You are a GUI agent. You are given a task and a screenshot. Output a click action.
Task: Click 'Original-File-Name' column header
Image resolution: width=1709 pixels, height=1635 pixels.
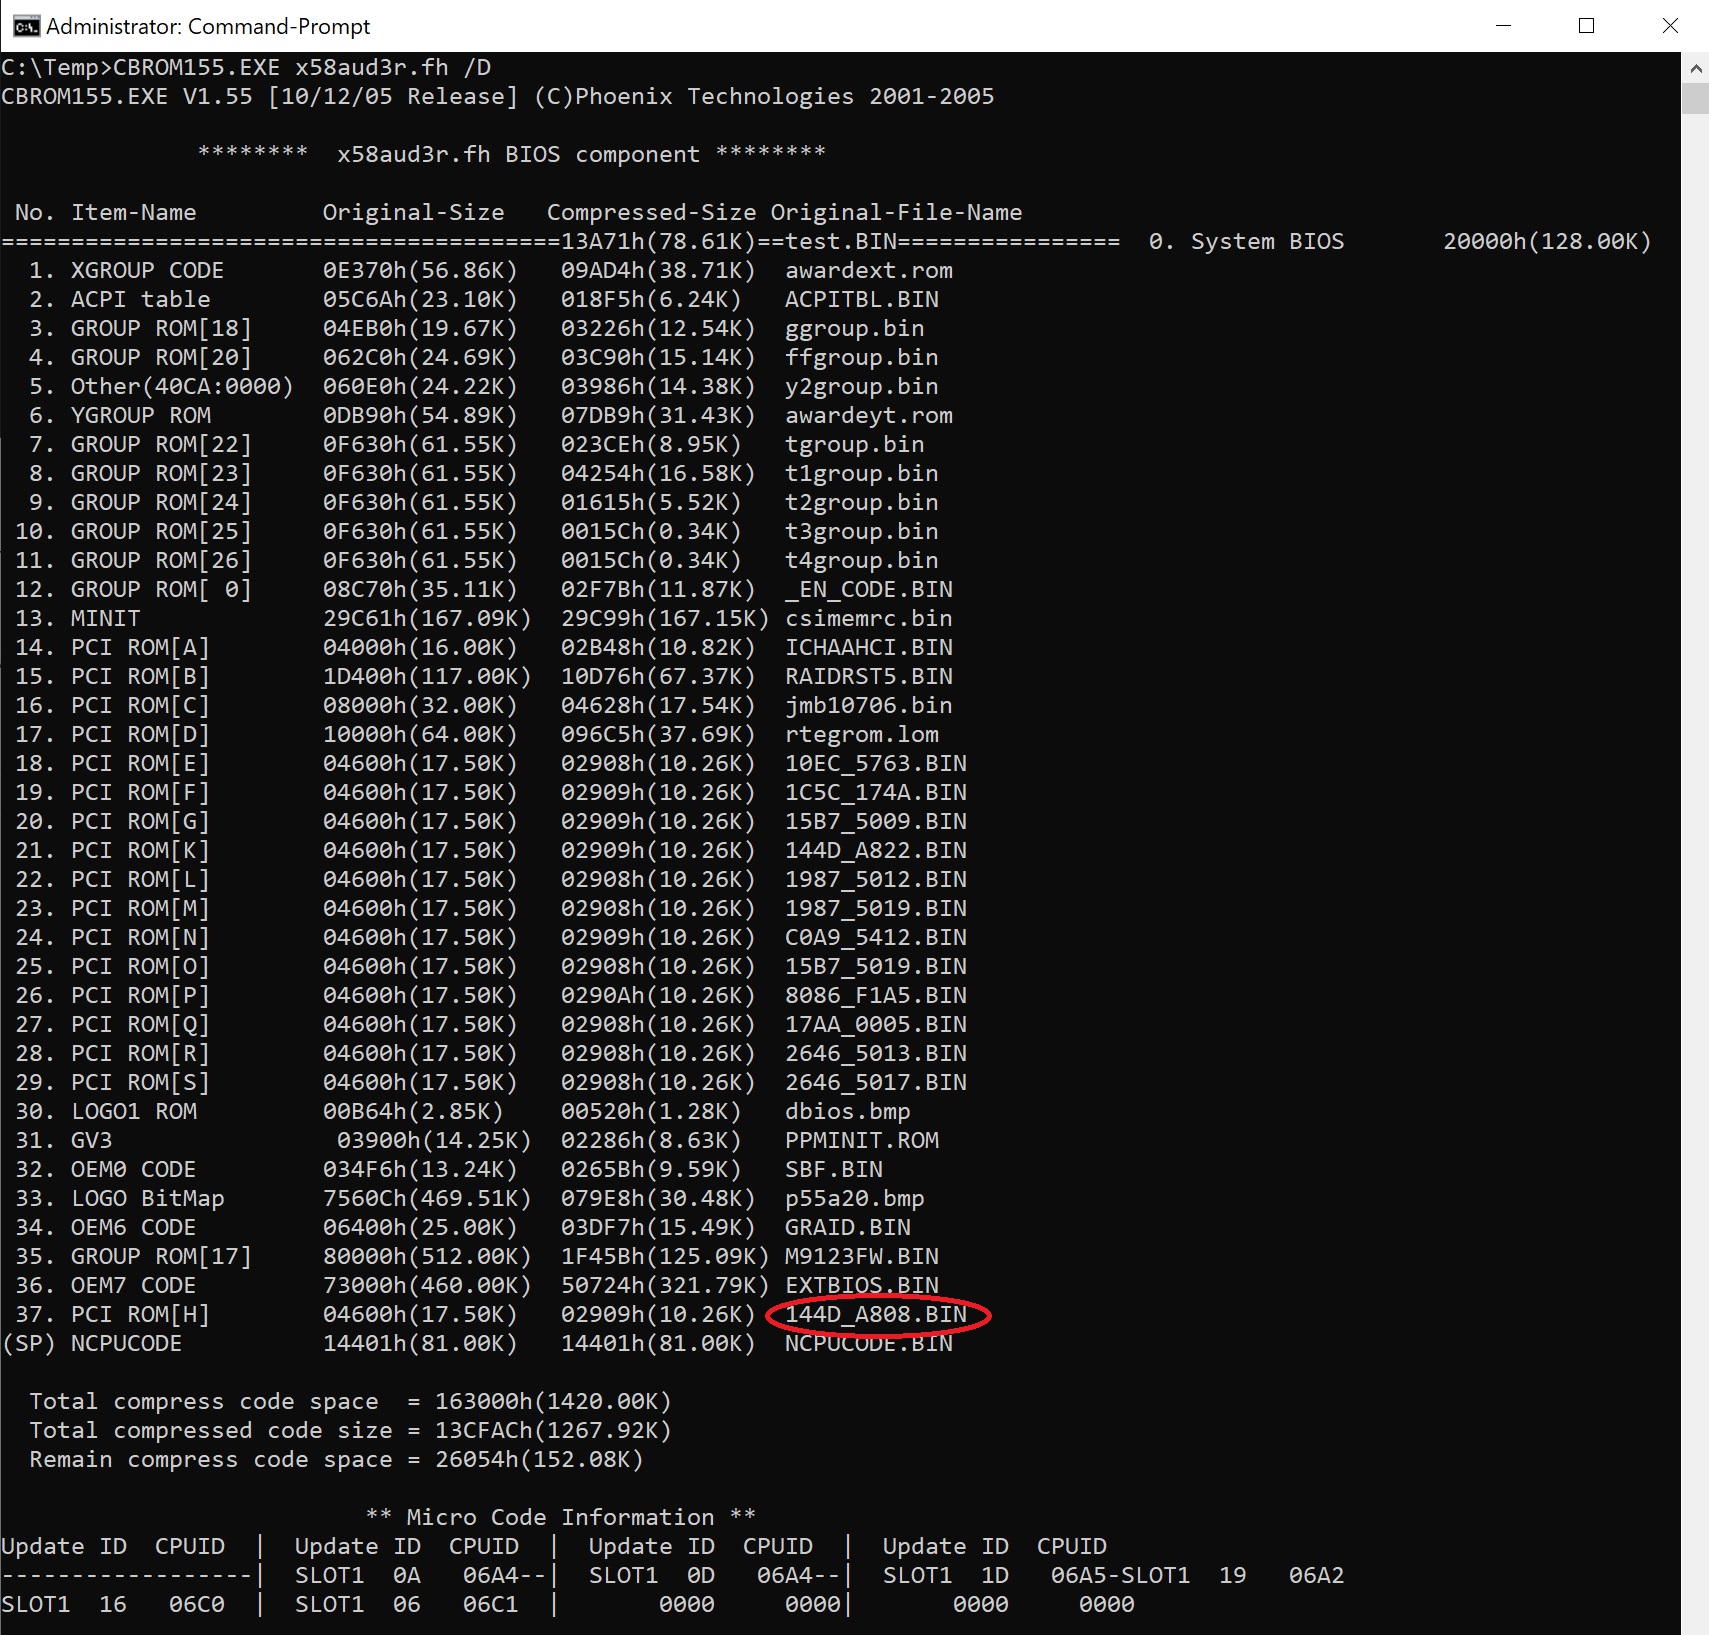(x=896, y=212)
